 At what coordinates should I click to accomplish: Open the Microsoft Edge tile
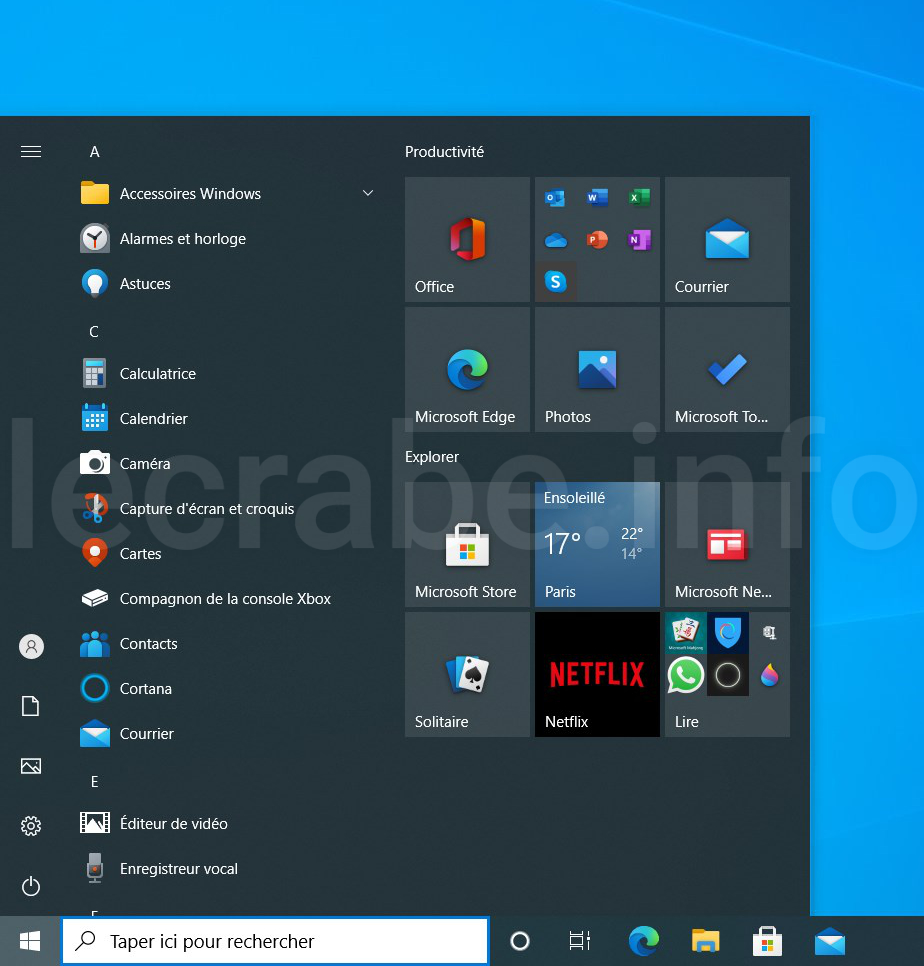coord(467,370)
